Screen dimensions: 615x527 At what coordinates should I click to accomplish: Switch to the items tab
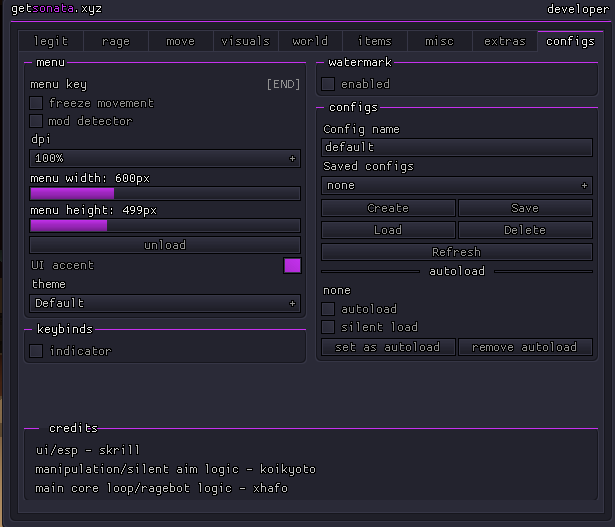coord(375,41)
